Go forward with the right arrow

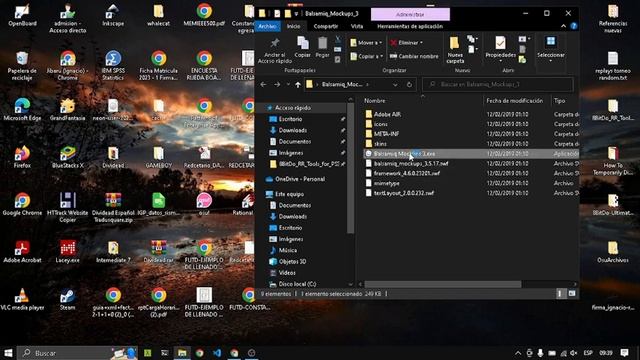pos(277,84)
